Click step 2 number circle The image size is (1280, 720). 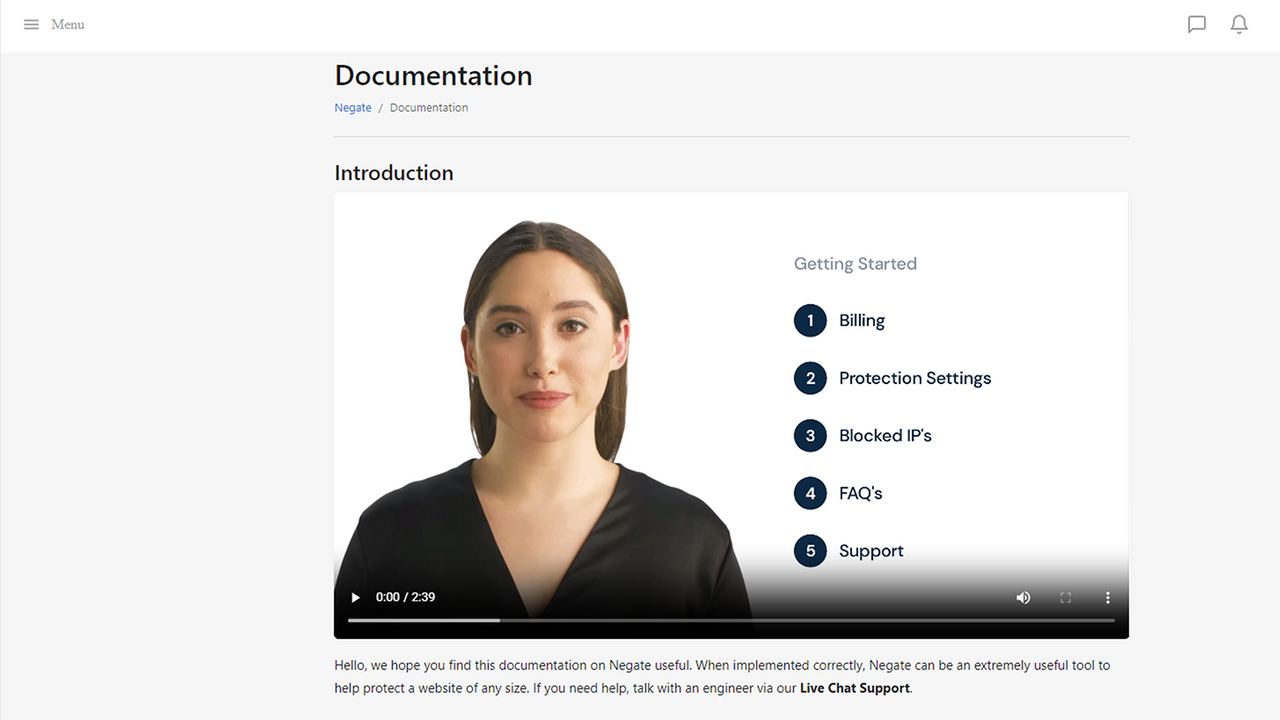(810, 378)
